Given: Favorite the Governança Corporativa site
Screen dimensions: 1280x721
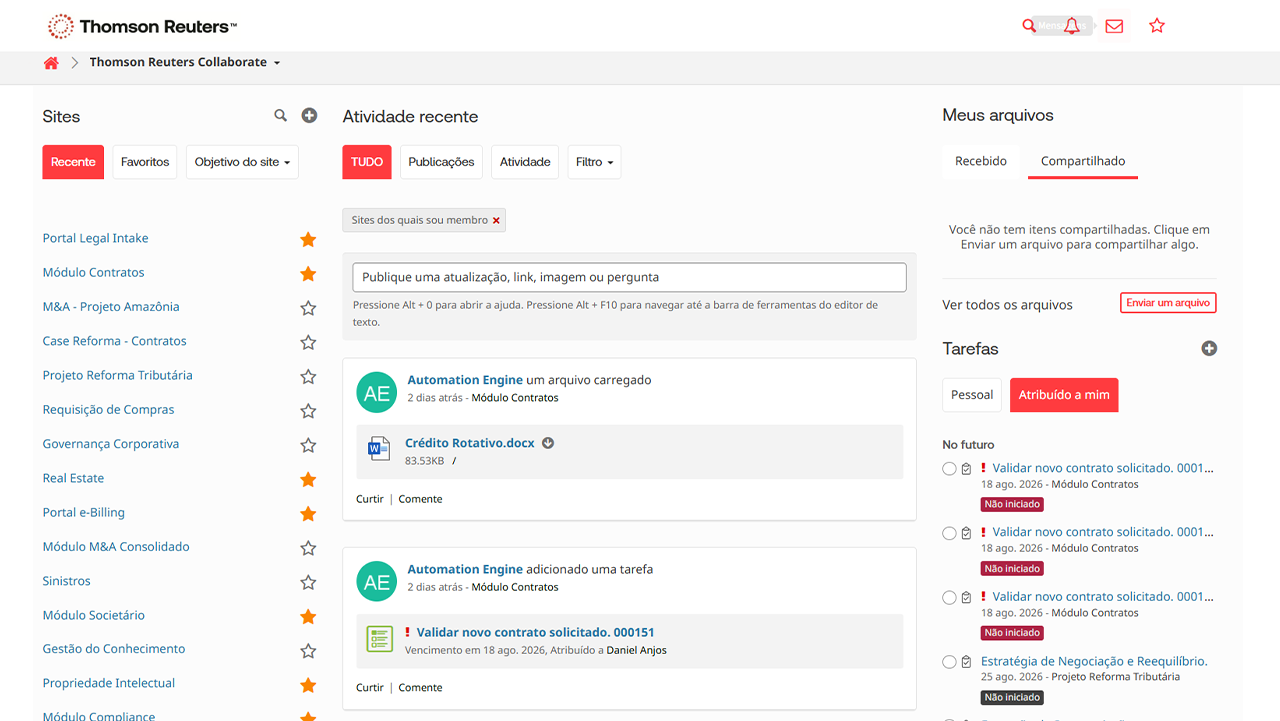Looking at the screenshot, I should (308, 445).
